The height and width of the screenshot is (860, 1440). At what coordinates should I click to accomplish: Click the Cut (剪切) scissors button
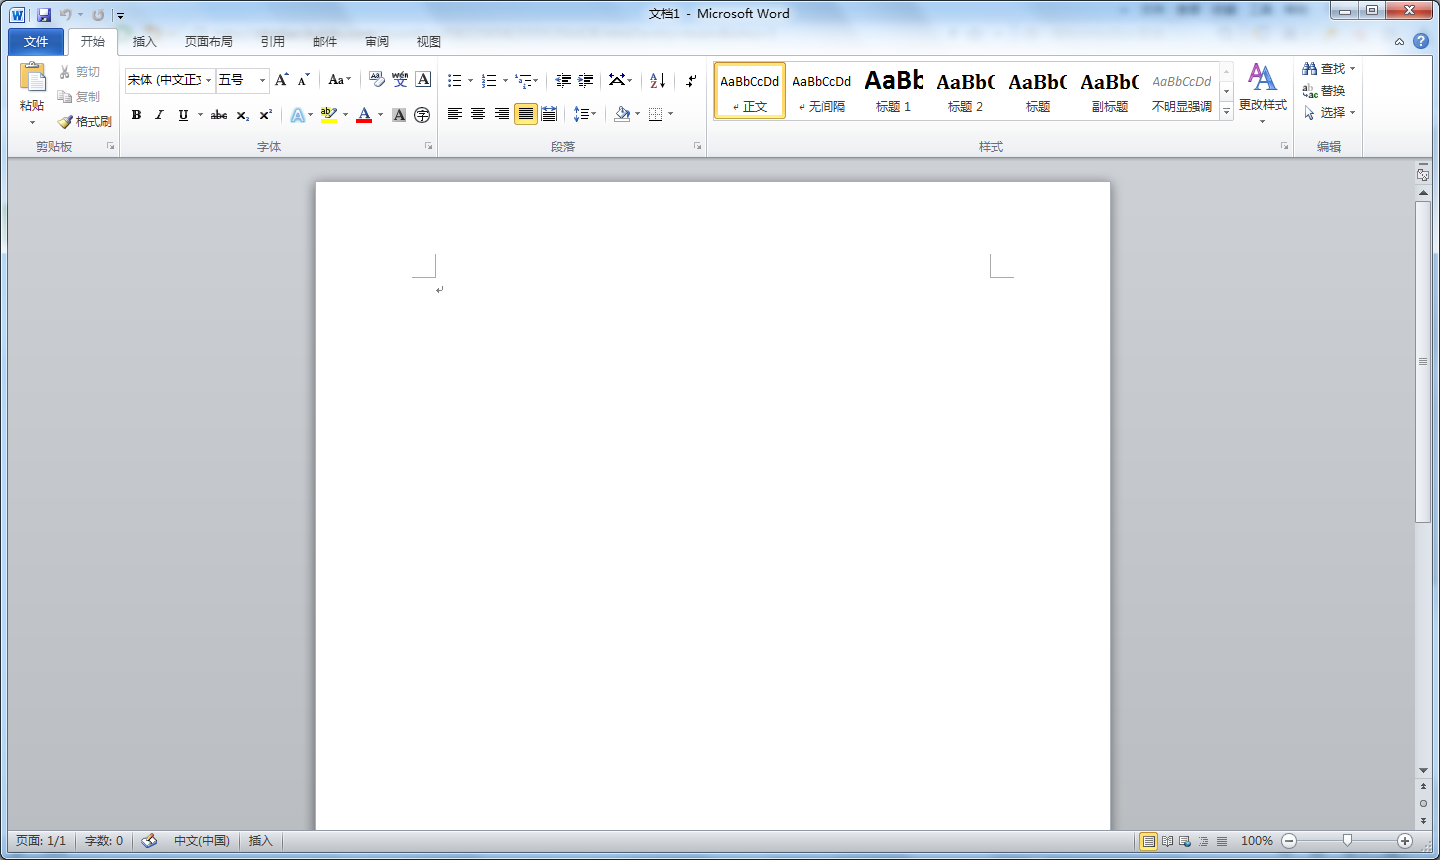[80, 72]
